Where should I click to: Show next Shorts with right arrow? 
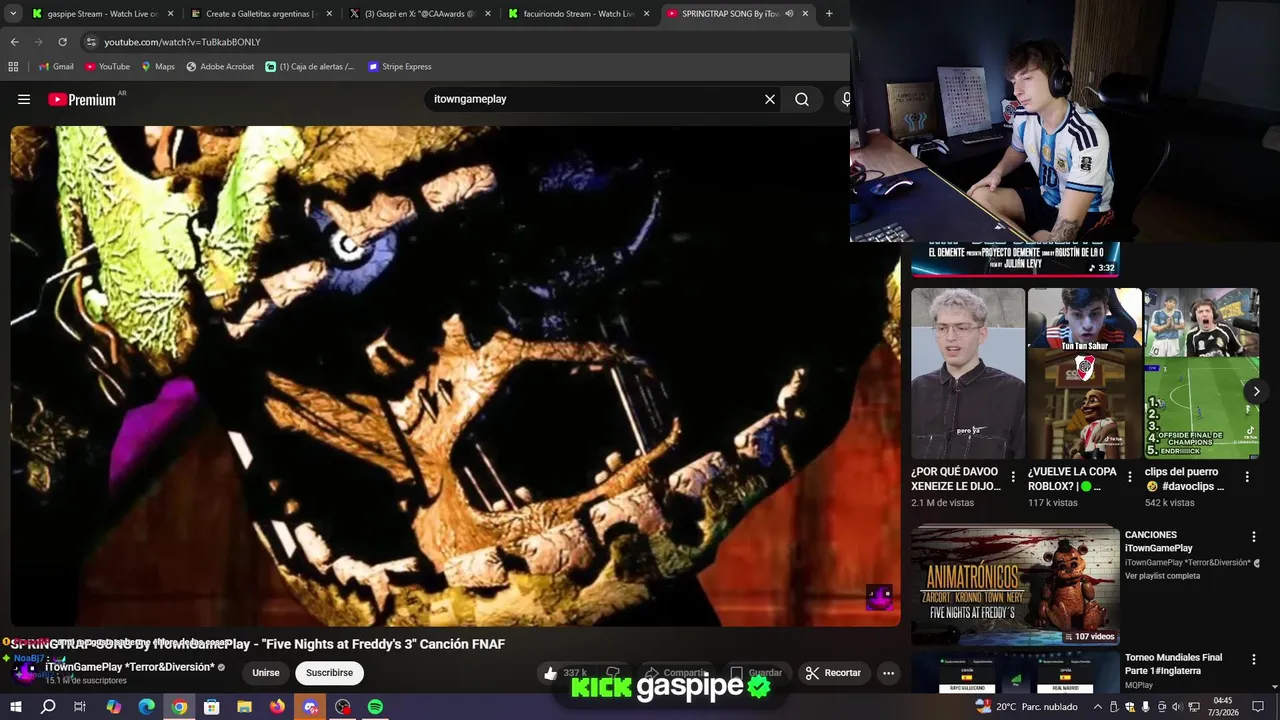pos(1256,391)
